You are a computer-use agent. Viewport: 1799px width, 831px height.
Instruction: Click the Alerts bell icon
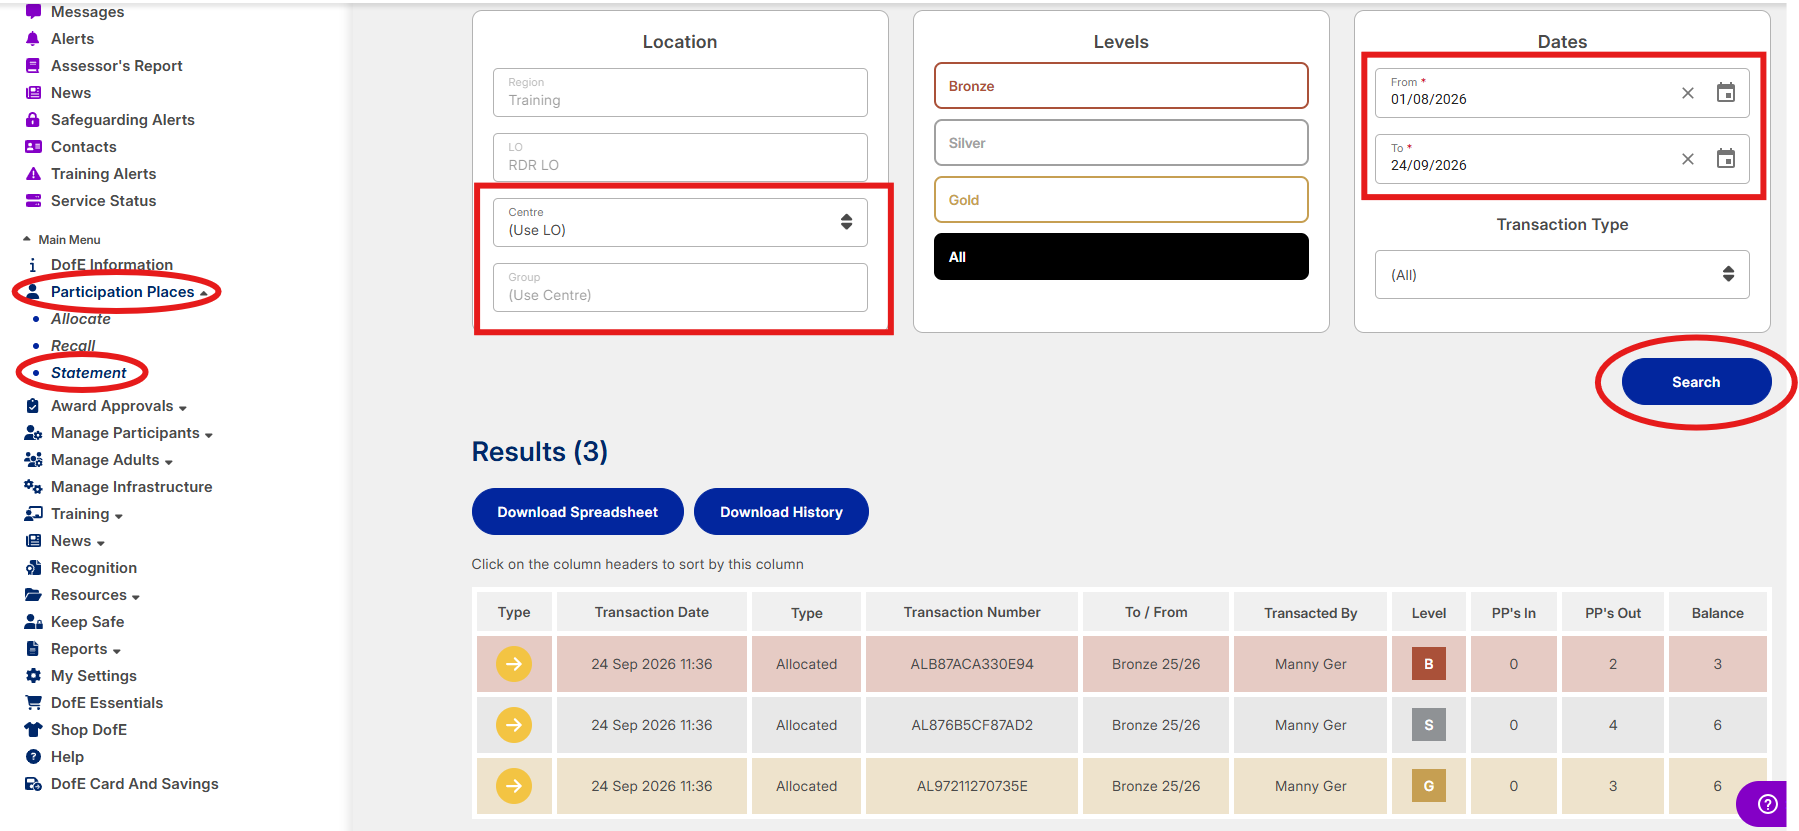tap(33, 39)
